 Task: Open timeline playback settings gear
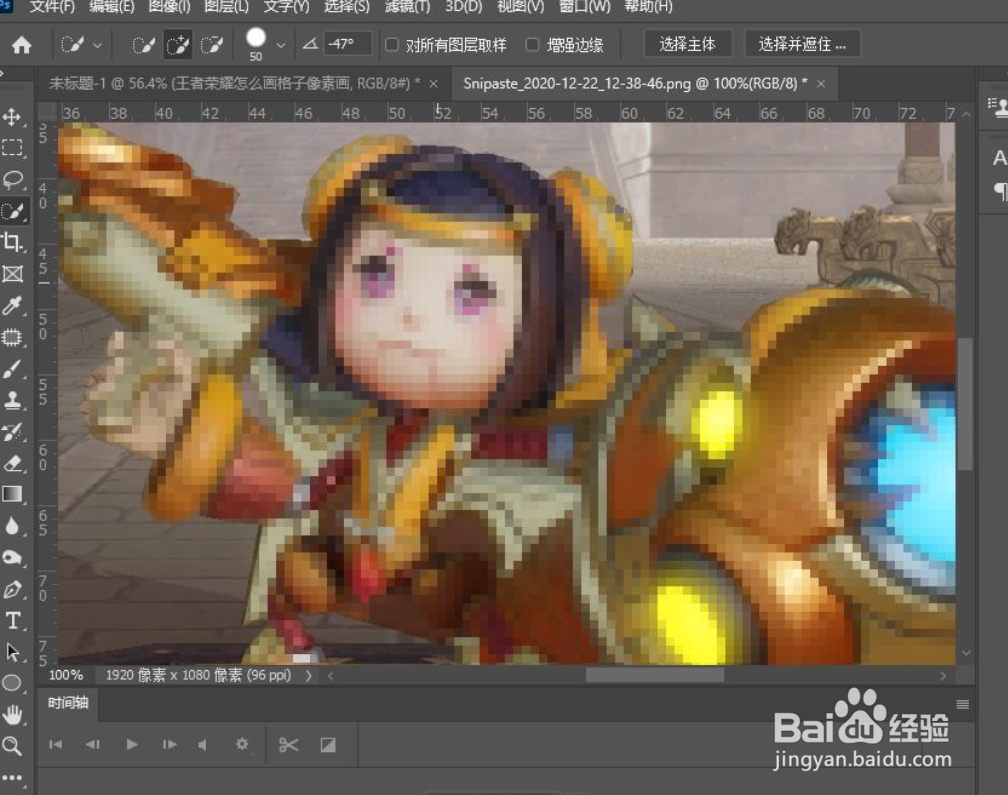point(242,744)
